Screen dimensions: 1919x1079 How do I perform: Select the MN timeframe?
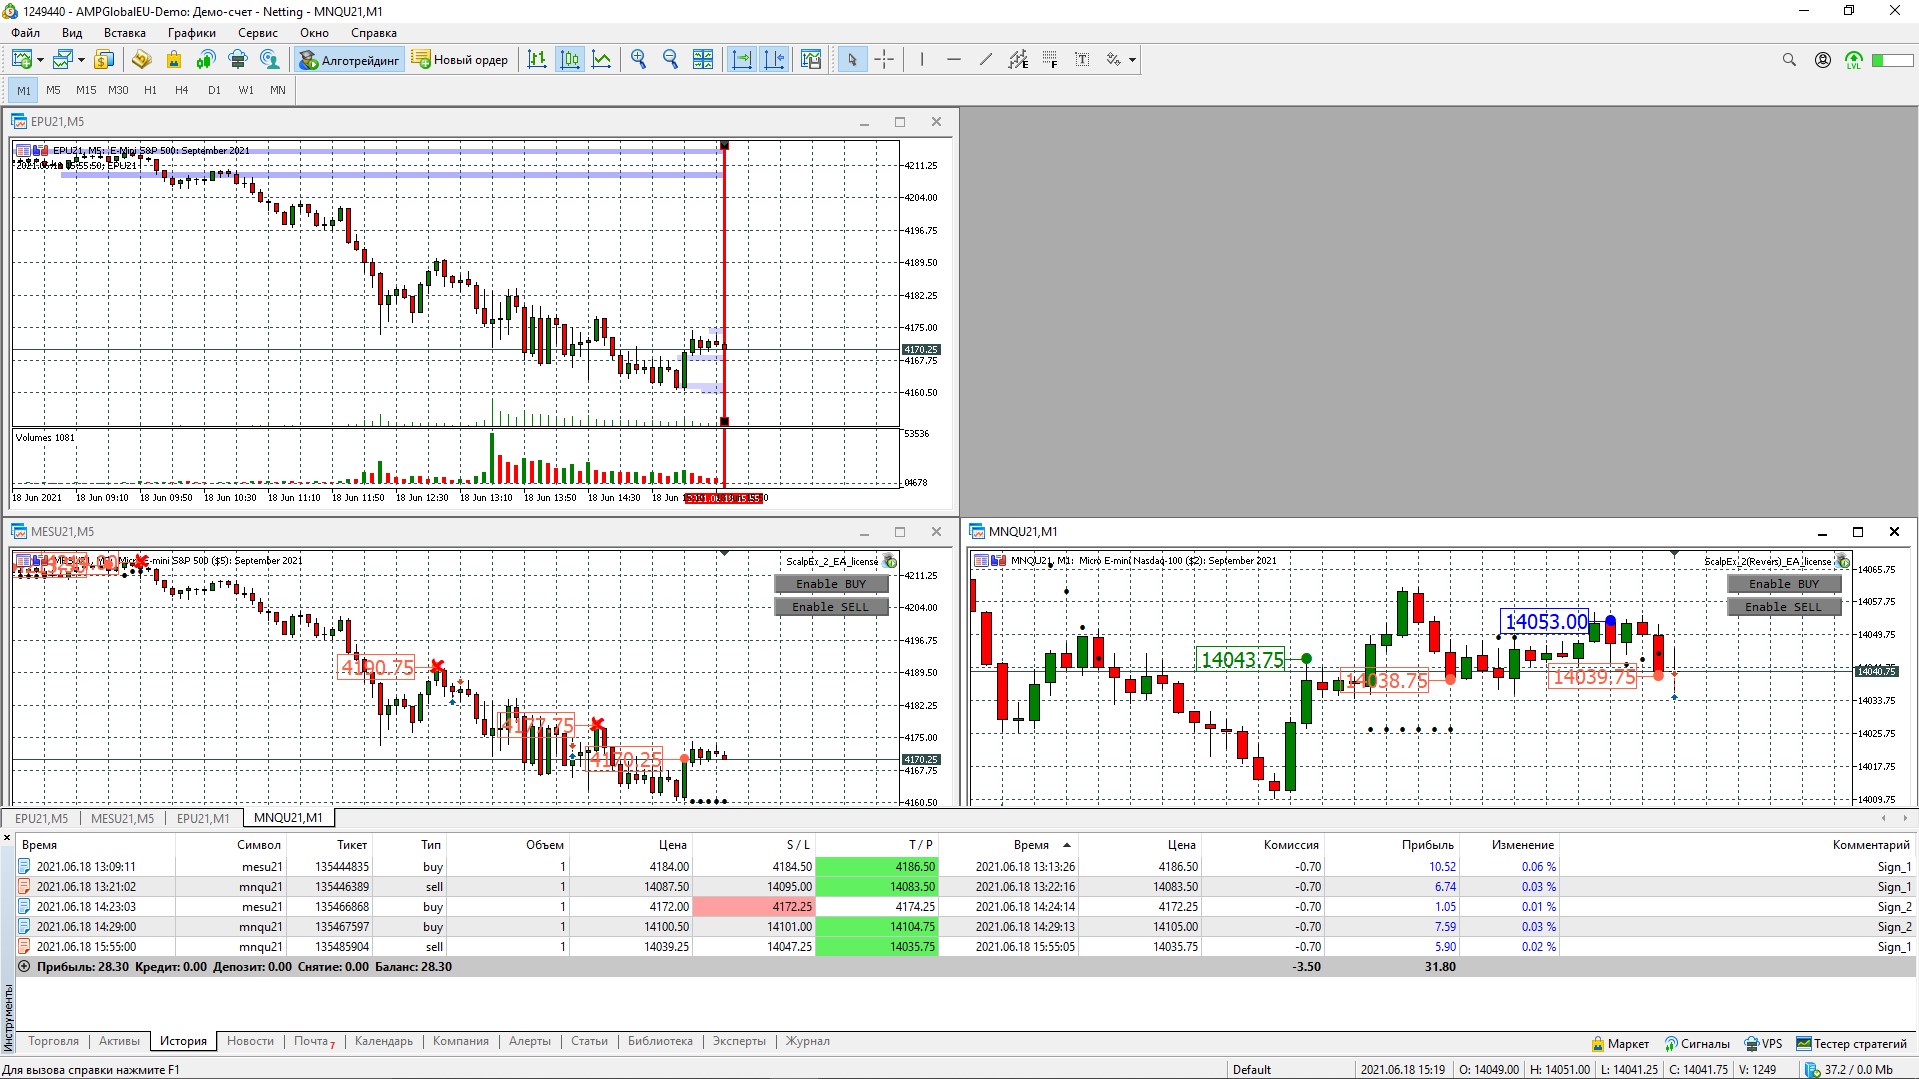(278, 90)
